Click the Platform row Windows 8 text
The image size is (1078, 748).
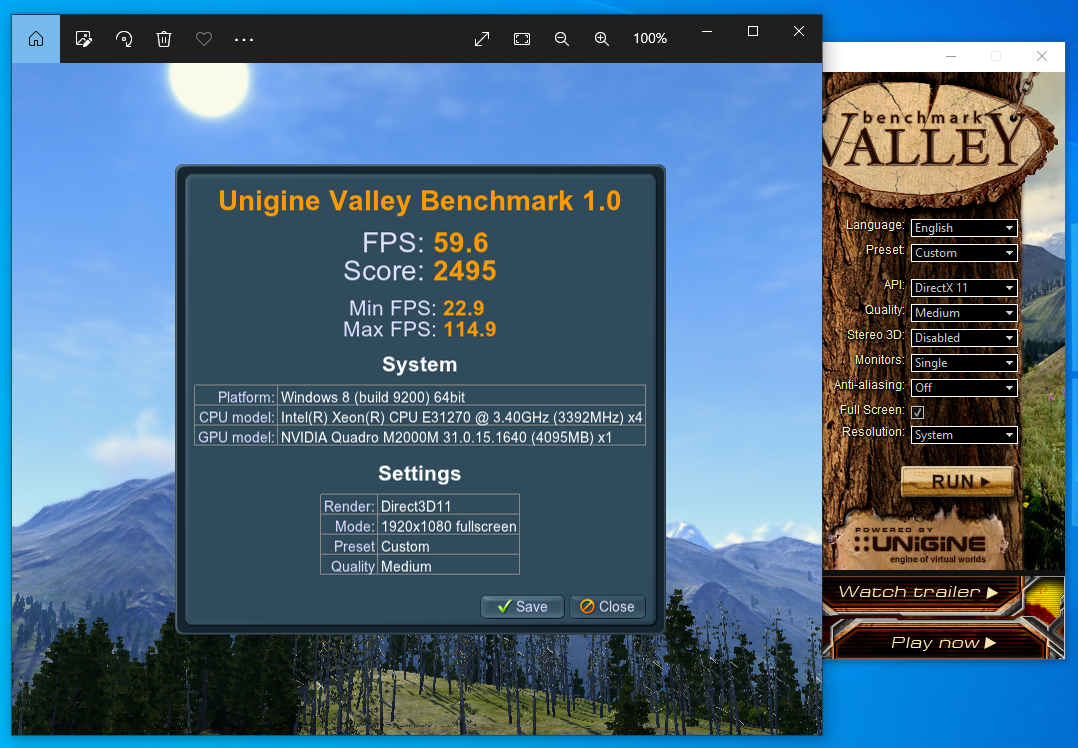[373, 397]
